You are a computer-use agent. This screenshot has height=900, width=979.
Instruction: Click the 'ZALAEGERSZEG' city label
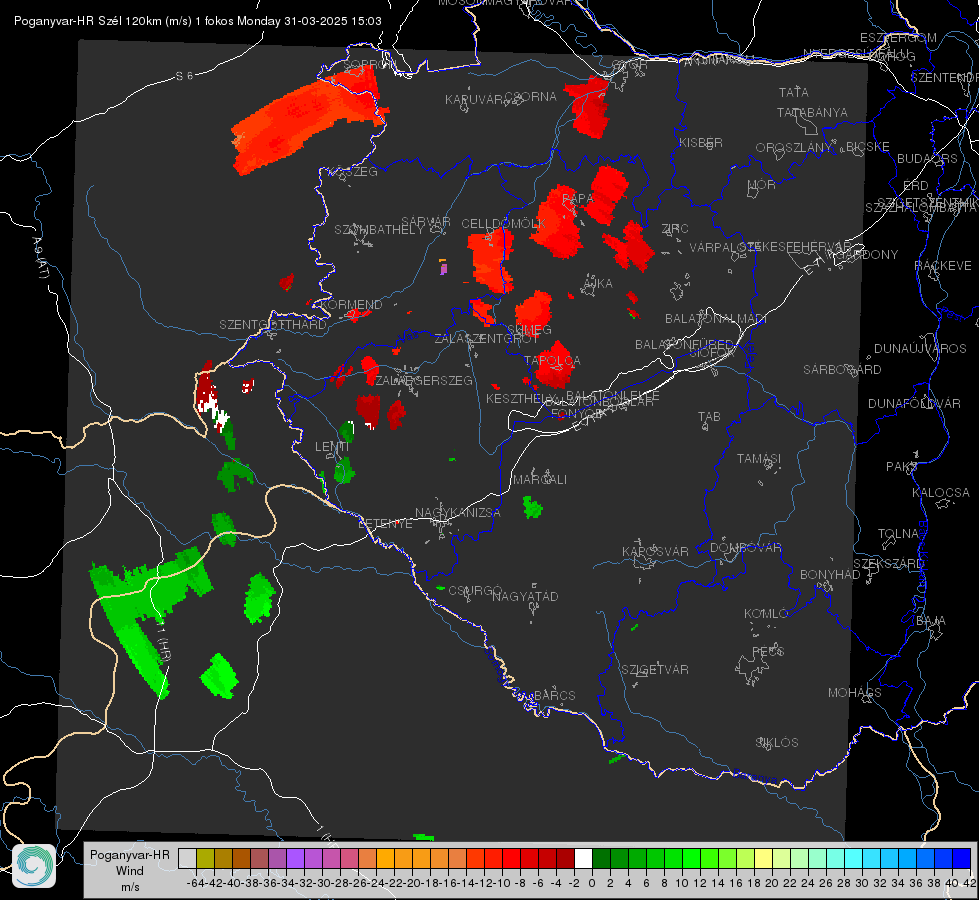pos(424,380)
